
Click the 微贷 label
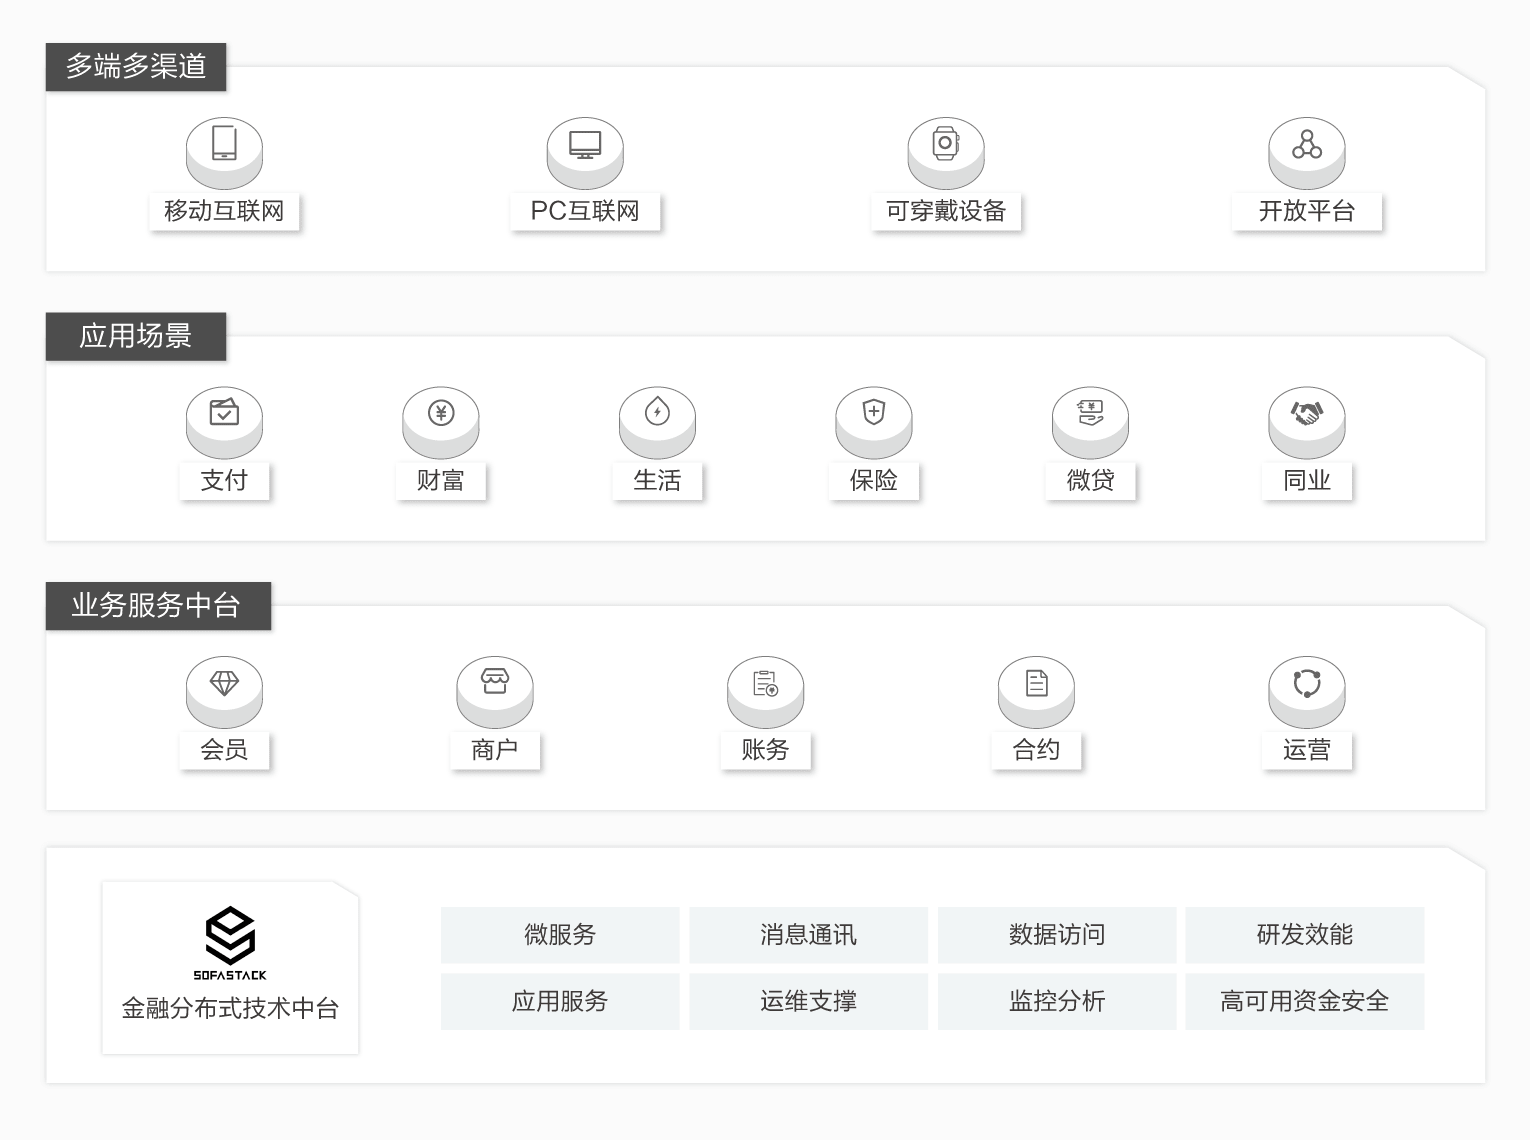tap(1090, 481)
